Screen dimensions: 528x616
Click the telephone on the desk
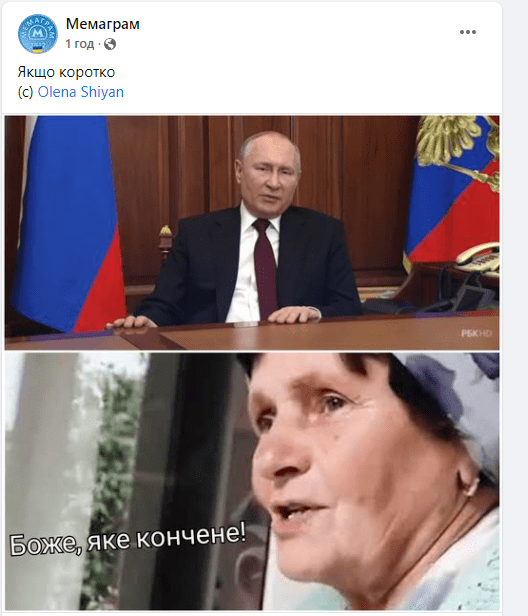(478, 257)
